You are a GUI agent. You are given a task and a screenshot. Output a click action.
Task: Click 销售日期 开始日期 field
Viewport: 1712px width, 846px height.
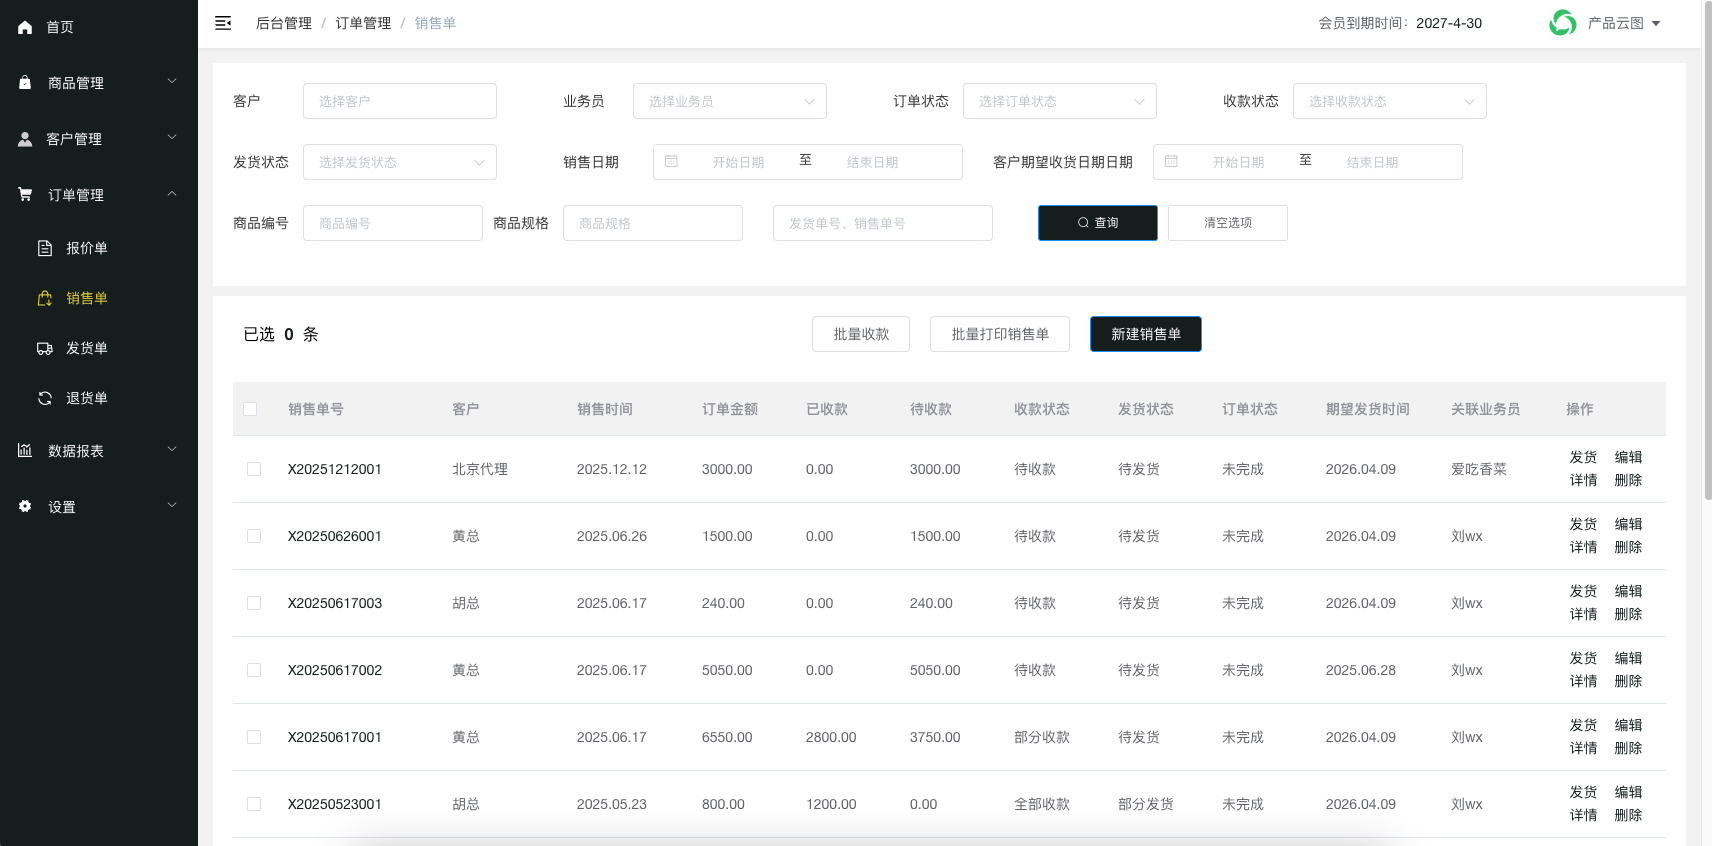tap(738, 162)
